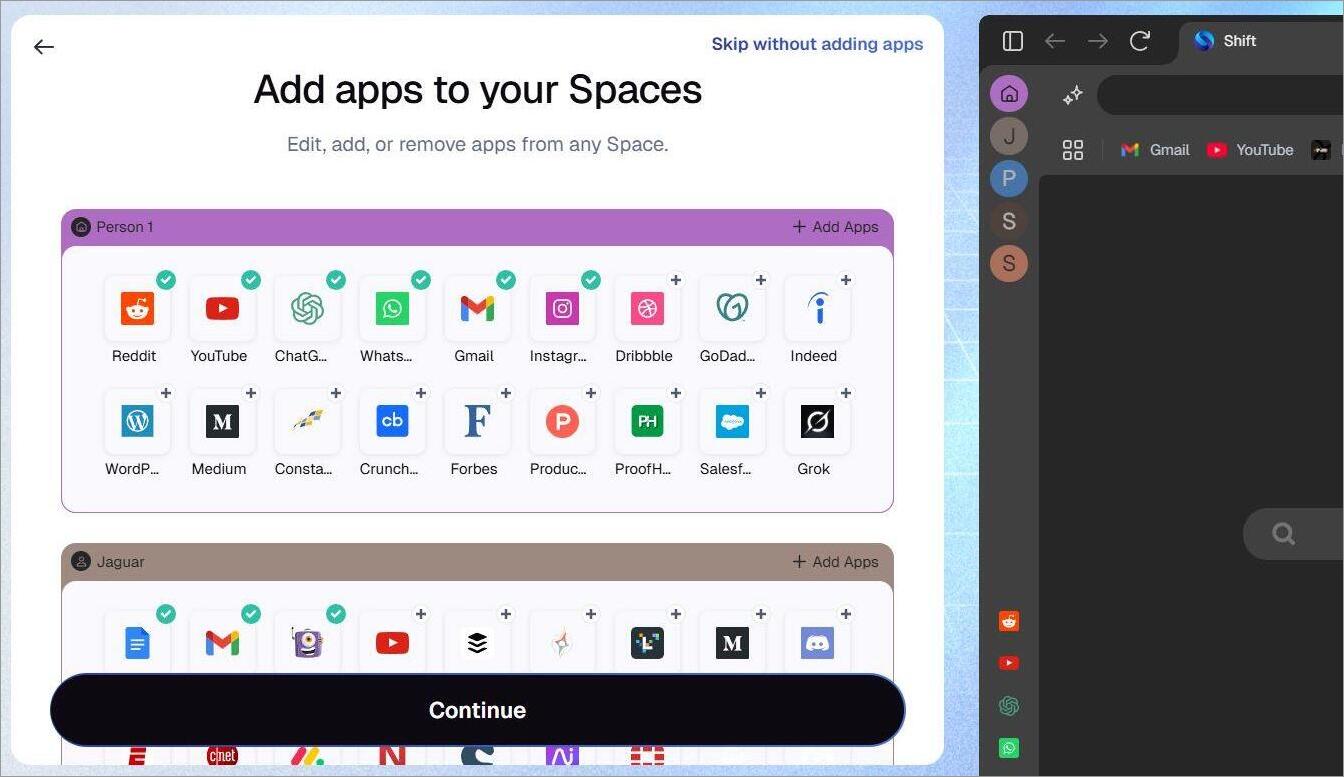Switch to the blue P space avatar

click(1009, 179)
